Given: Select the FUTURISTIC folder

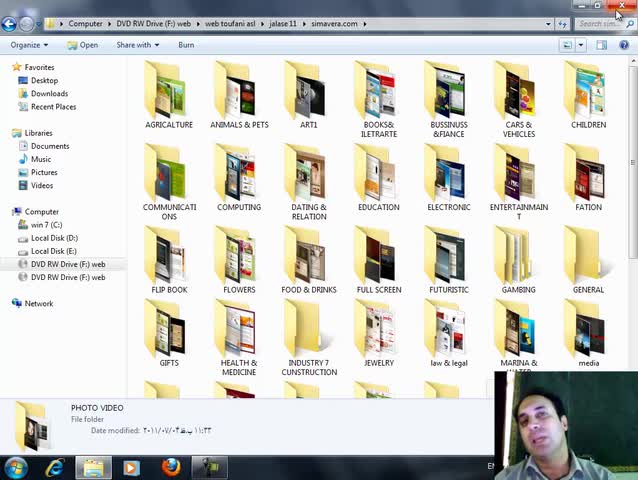Looking at the screenshot, I should (449, 260).
